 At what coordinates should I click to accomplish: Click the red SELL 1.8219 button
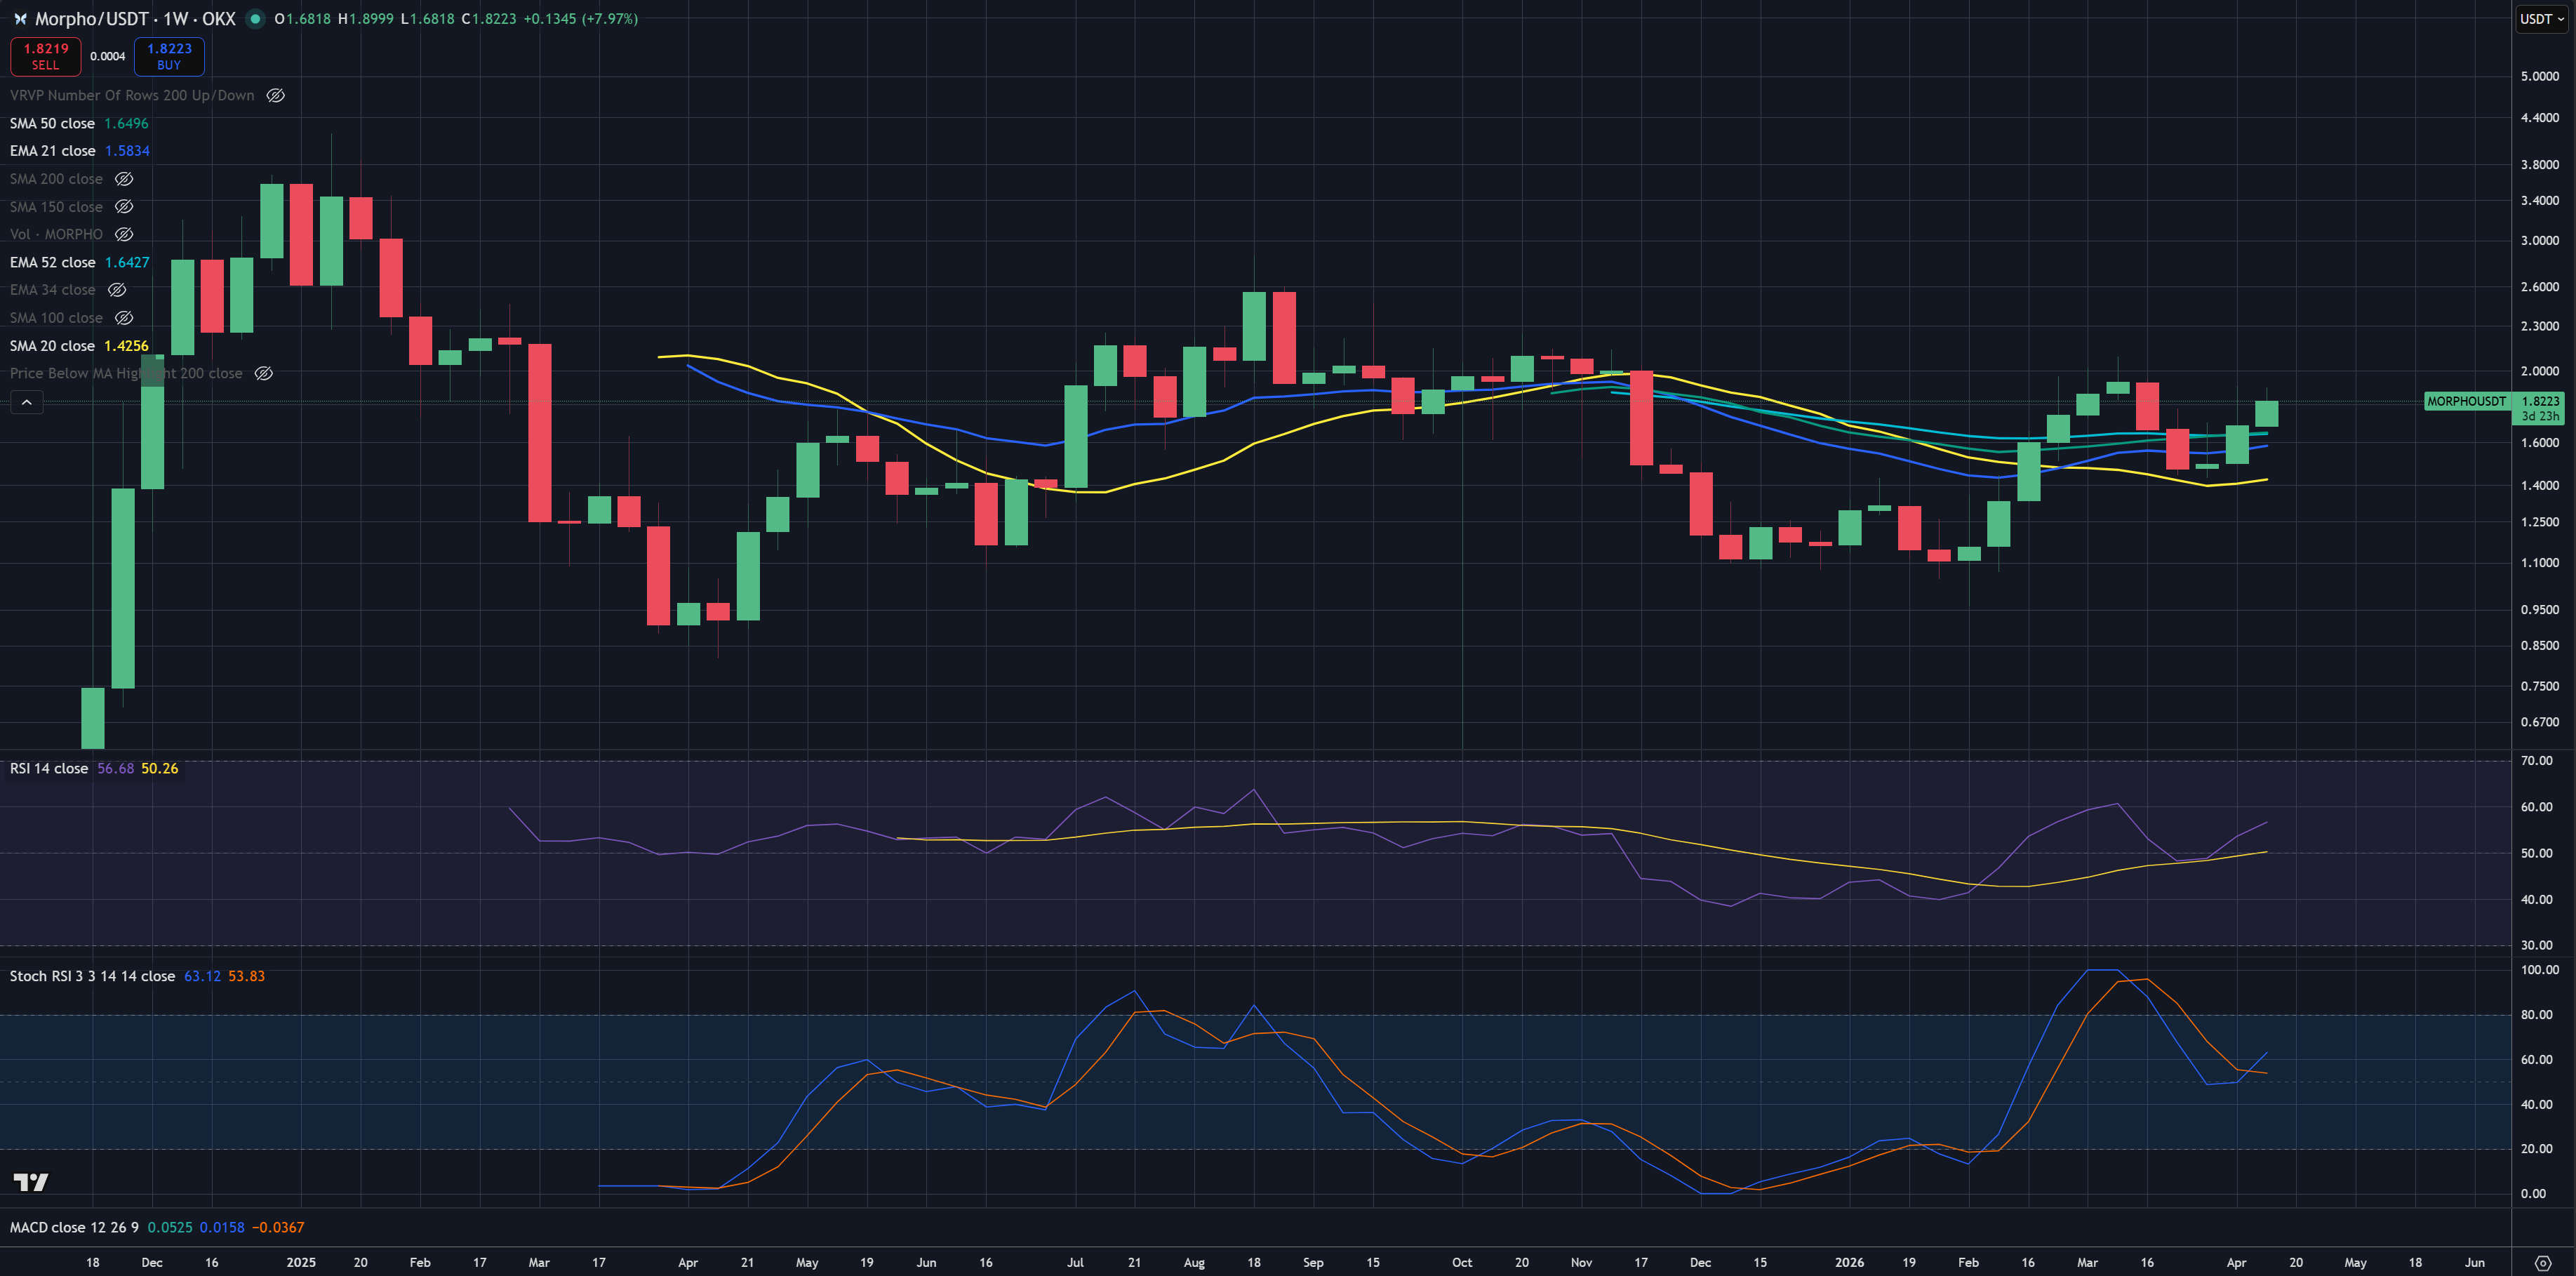[x=45, y=56]
